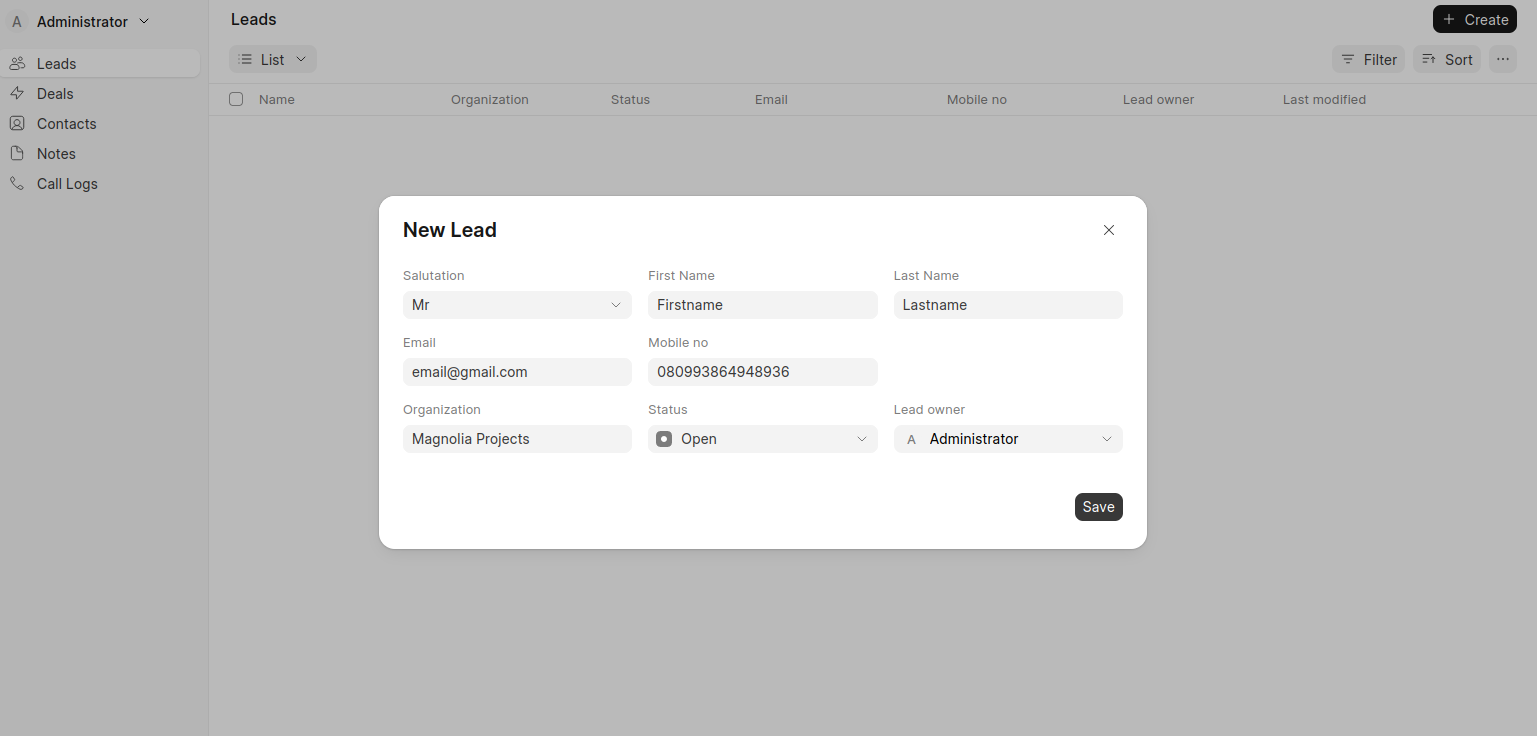Viewport: 1537px width, 736px height.
Task: Toggle the select-all checkbox in table header
Action: 235,99
